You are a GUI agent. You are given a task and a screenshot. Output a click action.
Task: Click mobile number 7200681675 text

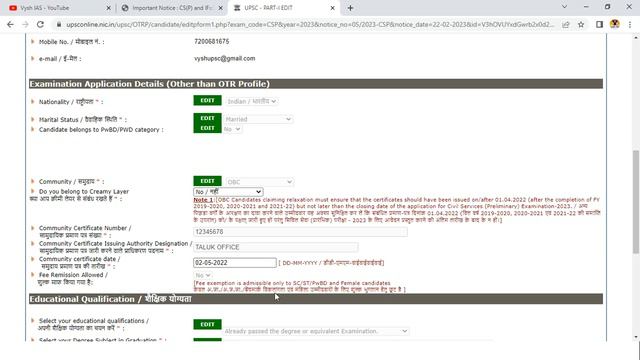click(211, 41)
